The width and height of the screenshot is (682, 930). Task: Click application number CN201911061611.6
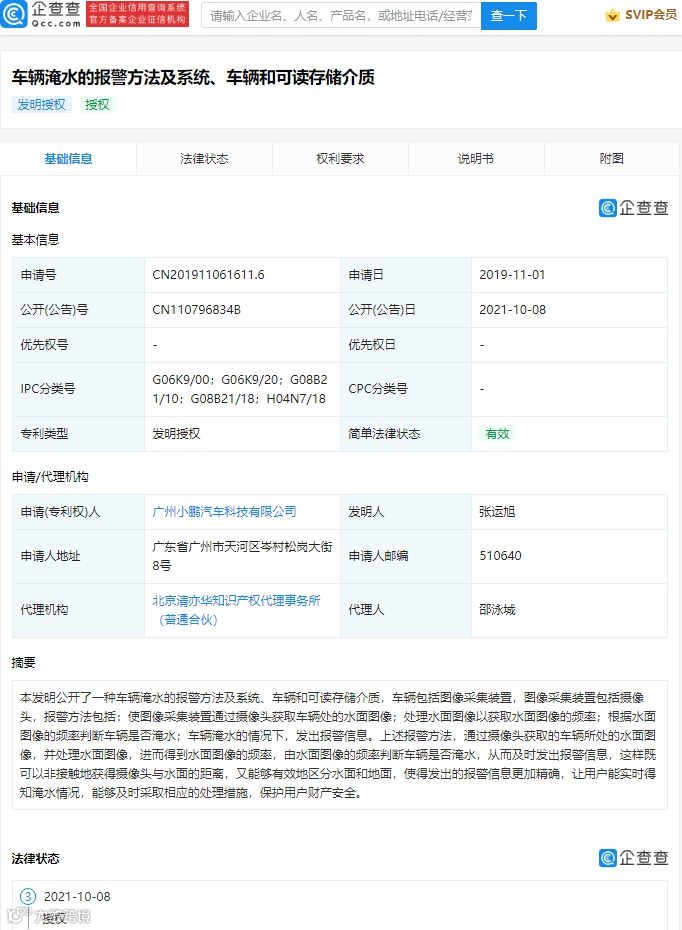pos(208,275)
